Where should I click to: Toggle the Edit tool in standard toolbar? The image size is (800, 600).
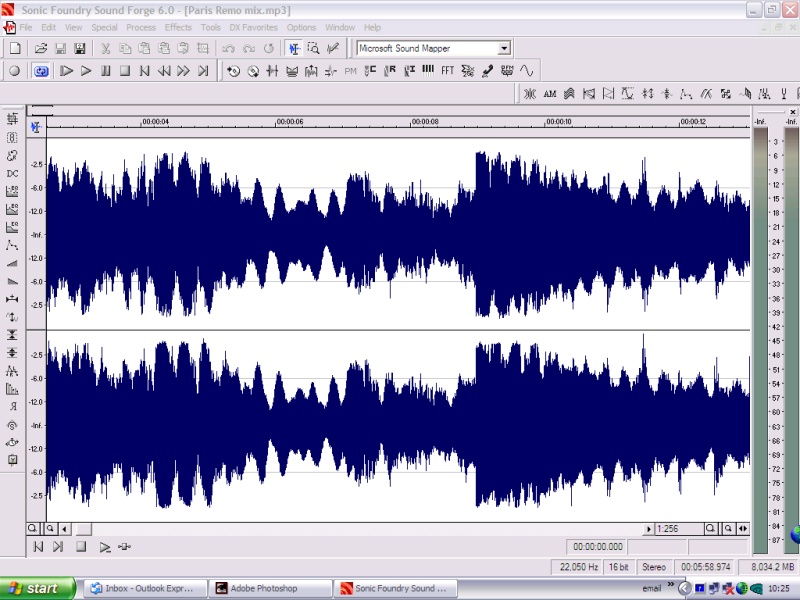pyautogui.click(x=294, y=48)
